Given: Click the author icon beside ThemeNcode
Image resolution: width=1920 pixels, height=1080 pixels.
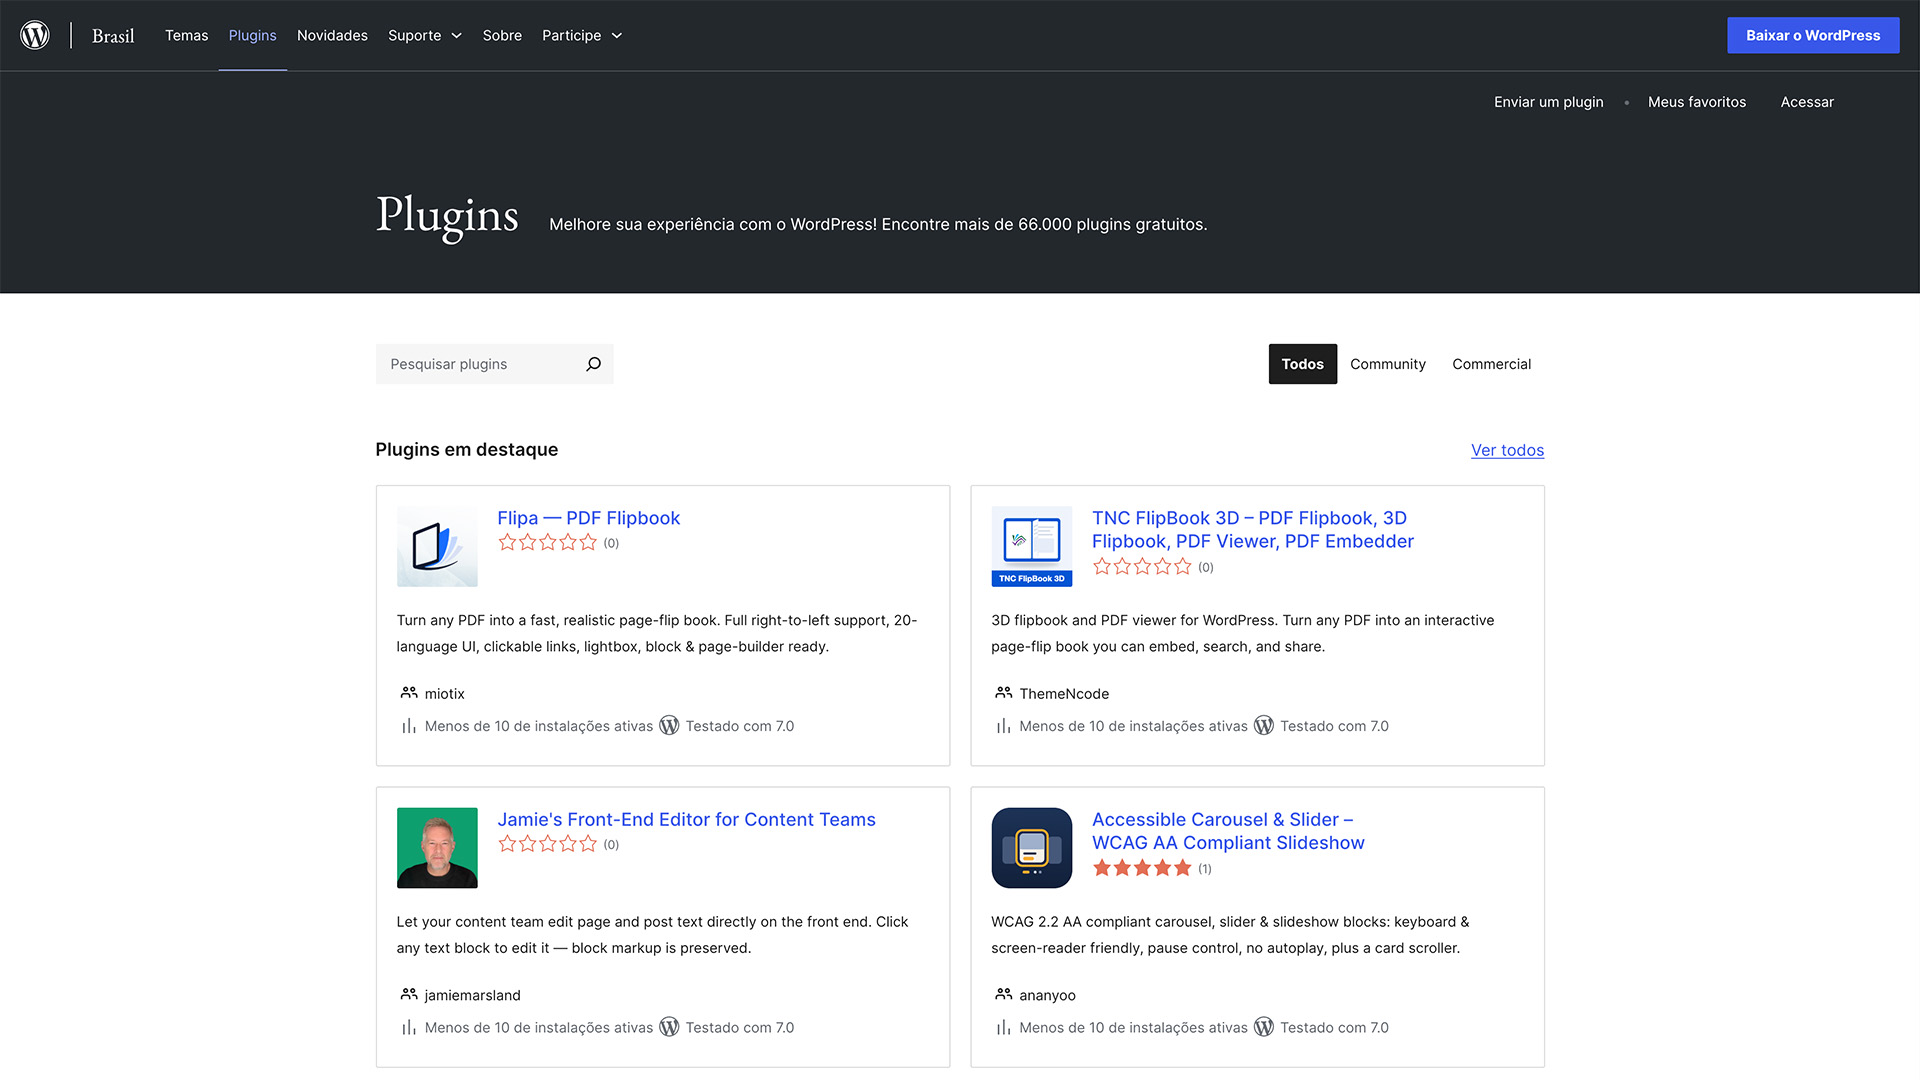Looking at the screenshot, I should 1004,693.
